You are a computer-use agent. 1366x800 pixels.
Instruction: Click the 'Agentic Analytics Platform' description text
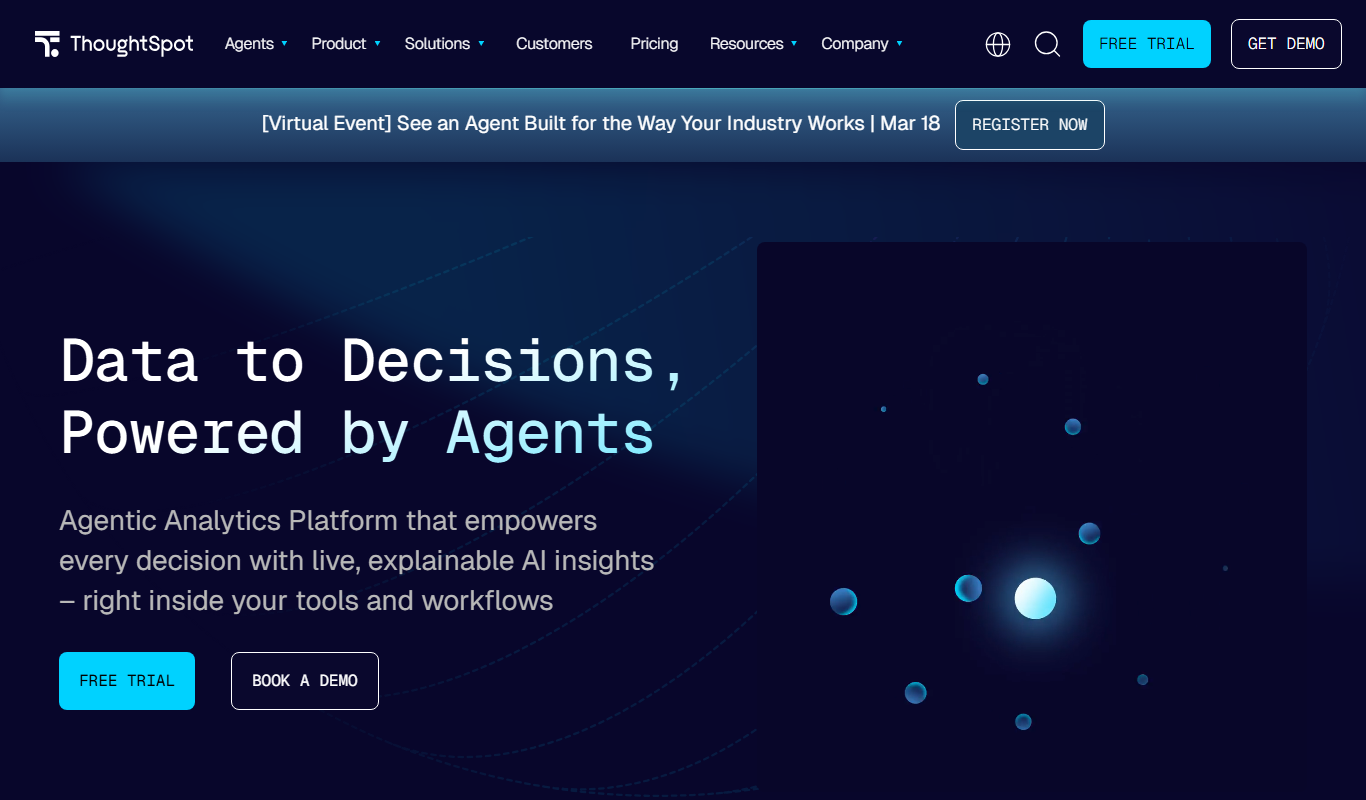[x=357, y=560]
